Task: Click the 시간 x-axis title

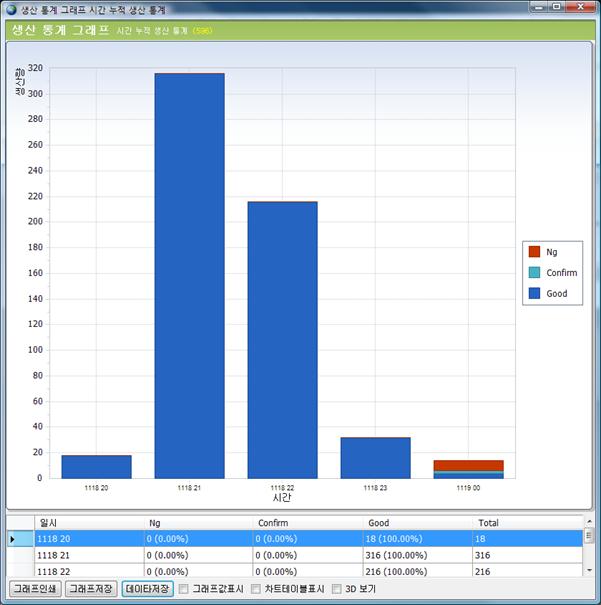Action: (x=282, y=498)
